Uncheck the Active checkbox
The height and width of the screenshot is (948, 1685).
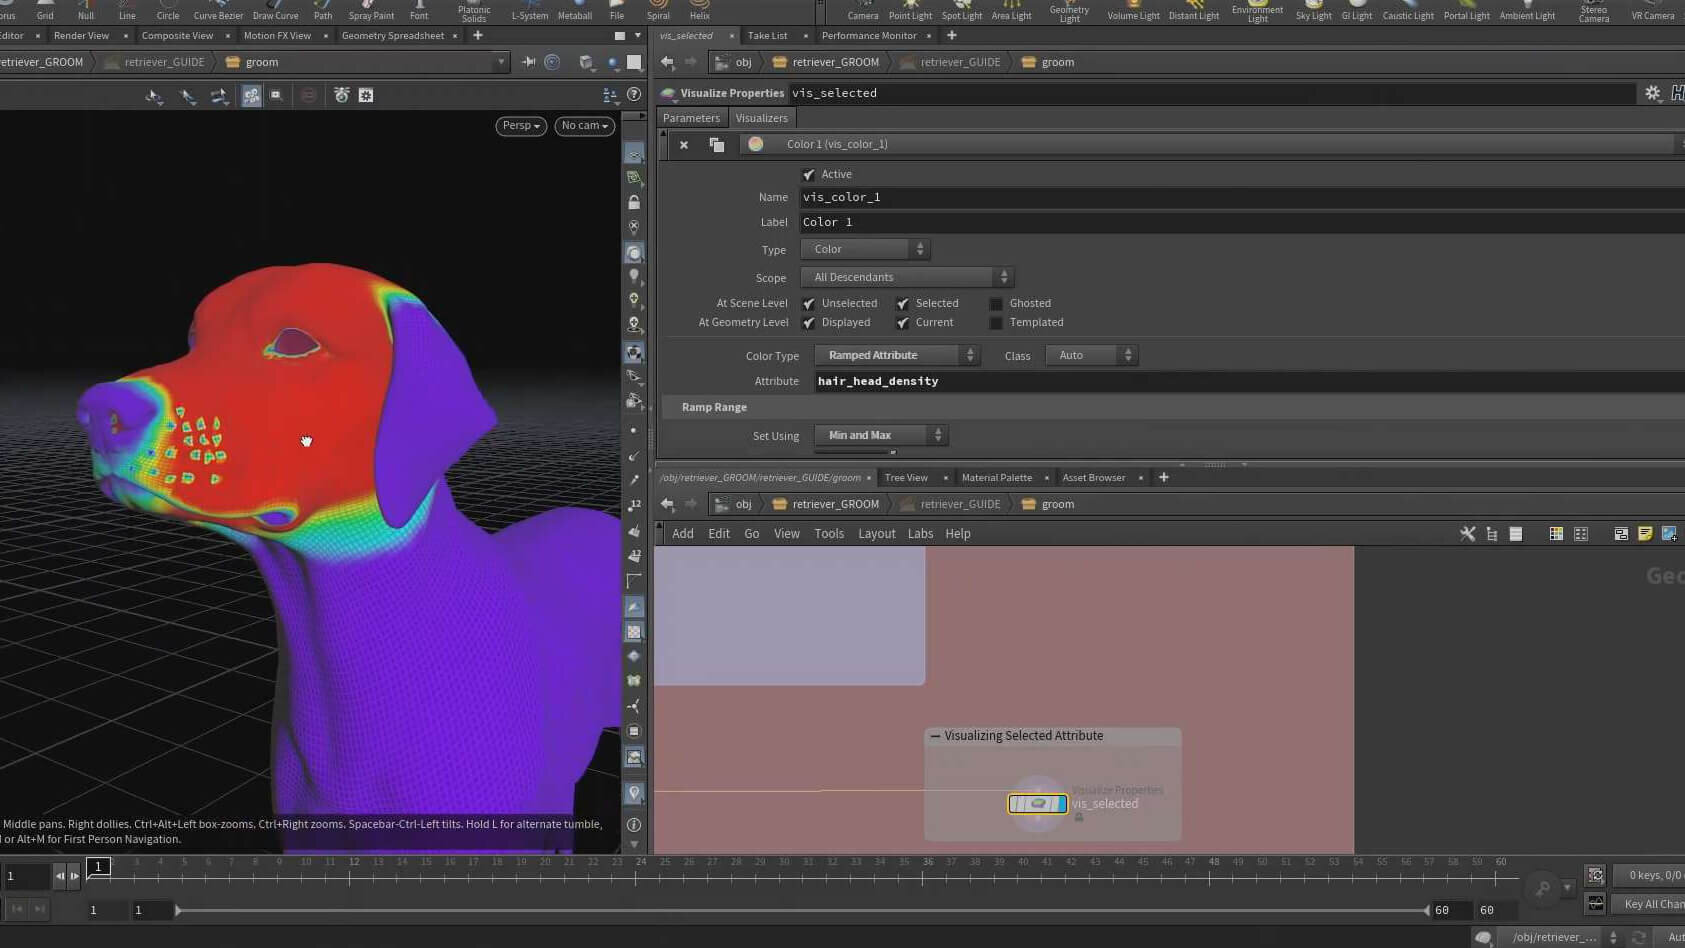(809, 175)
